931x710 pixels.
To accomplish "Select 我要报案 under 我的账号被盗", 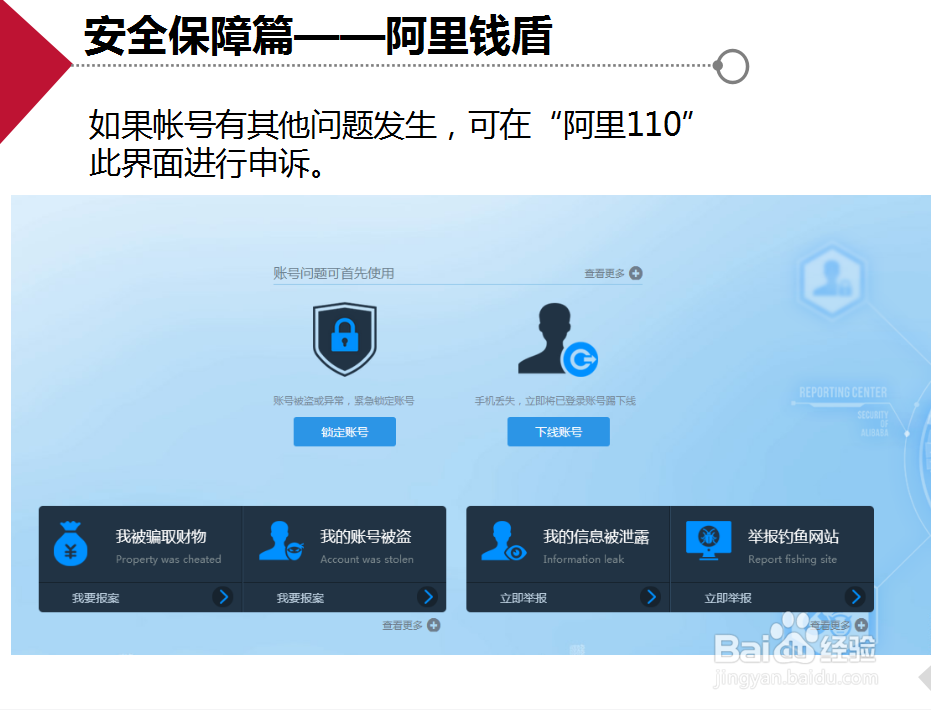I will tap(300, 598).
